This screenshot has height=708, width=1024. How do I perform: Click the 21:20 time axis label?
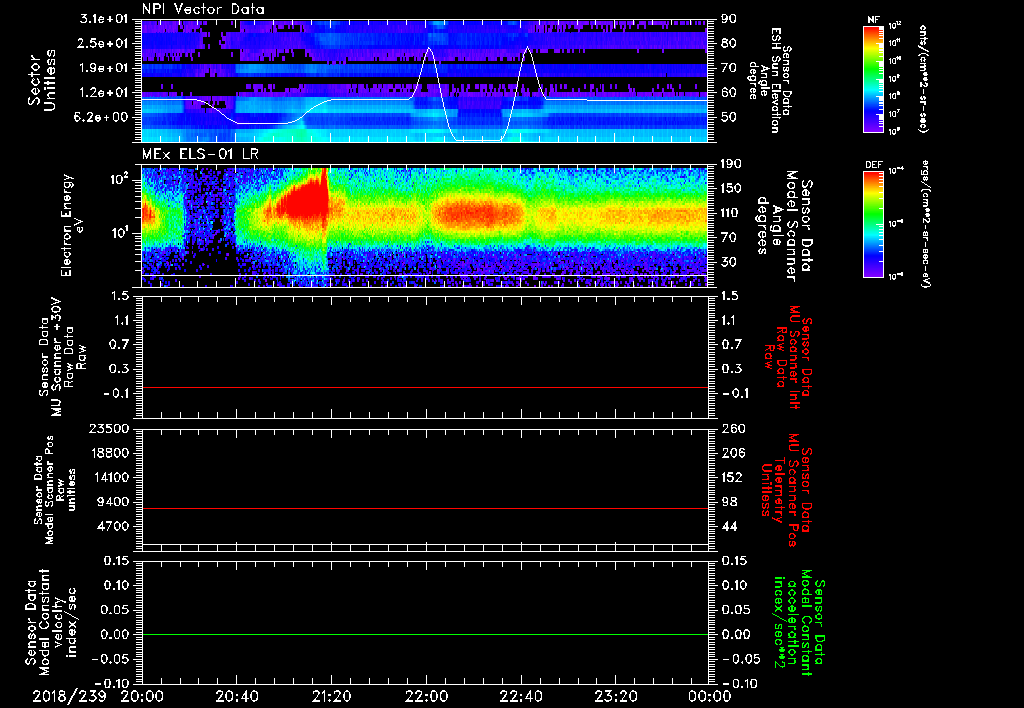click(x=331, y=696)
